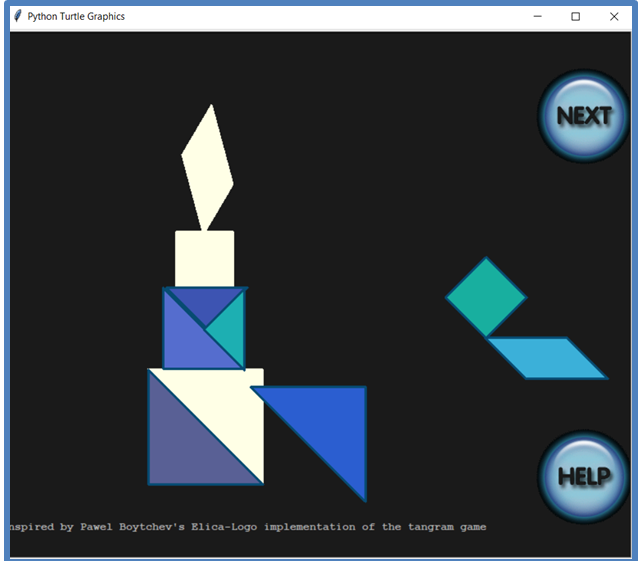Screen dimensions: 639x561
Task: Open the HELP button
Action: 584,477
